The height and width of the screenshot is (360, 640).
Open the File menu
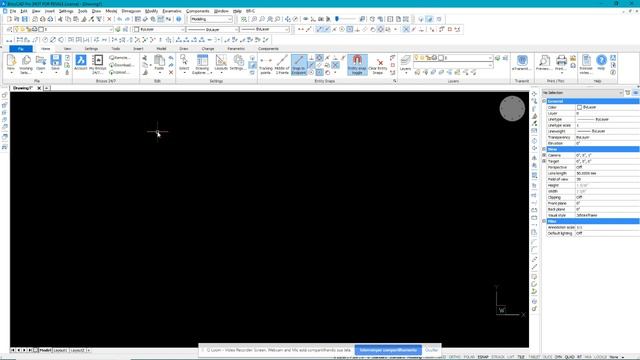click(x=13, y=11)
